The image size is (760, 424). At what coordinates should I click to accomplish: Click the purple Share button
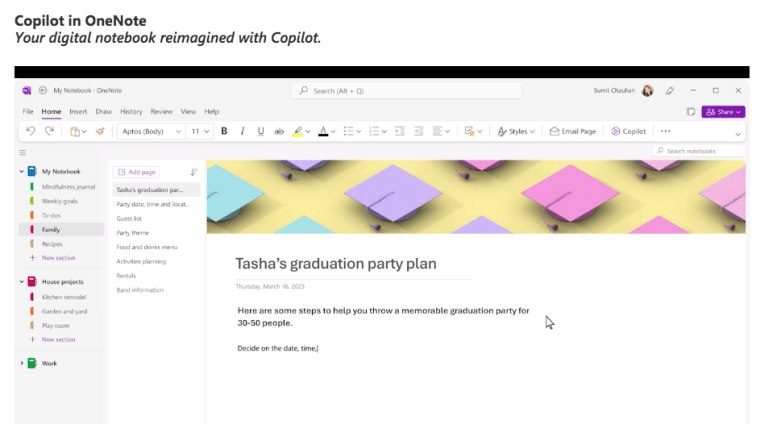click(722, 112)
